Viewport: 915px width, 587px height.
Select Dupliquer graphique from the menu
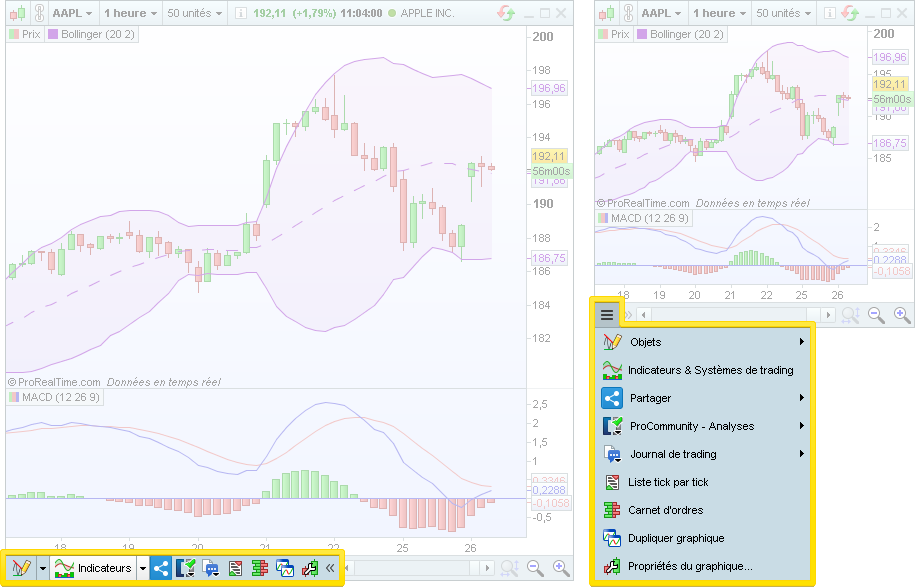pos(676,538)
